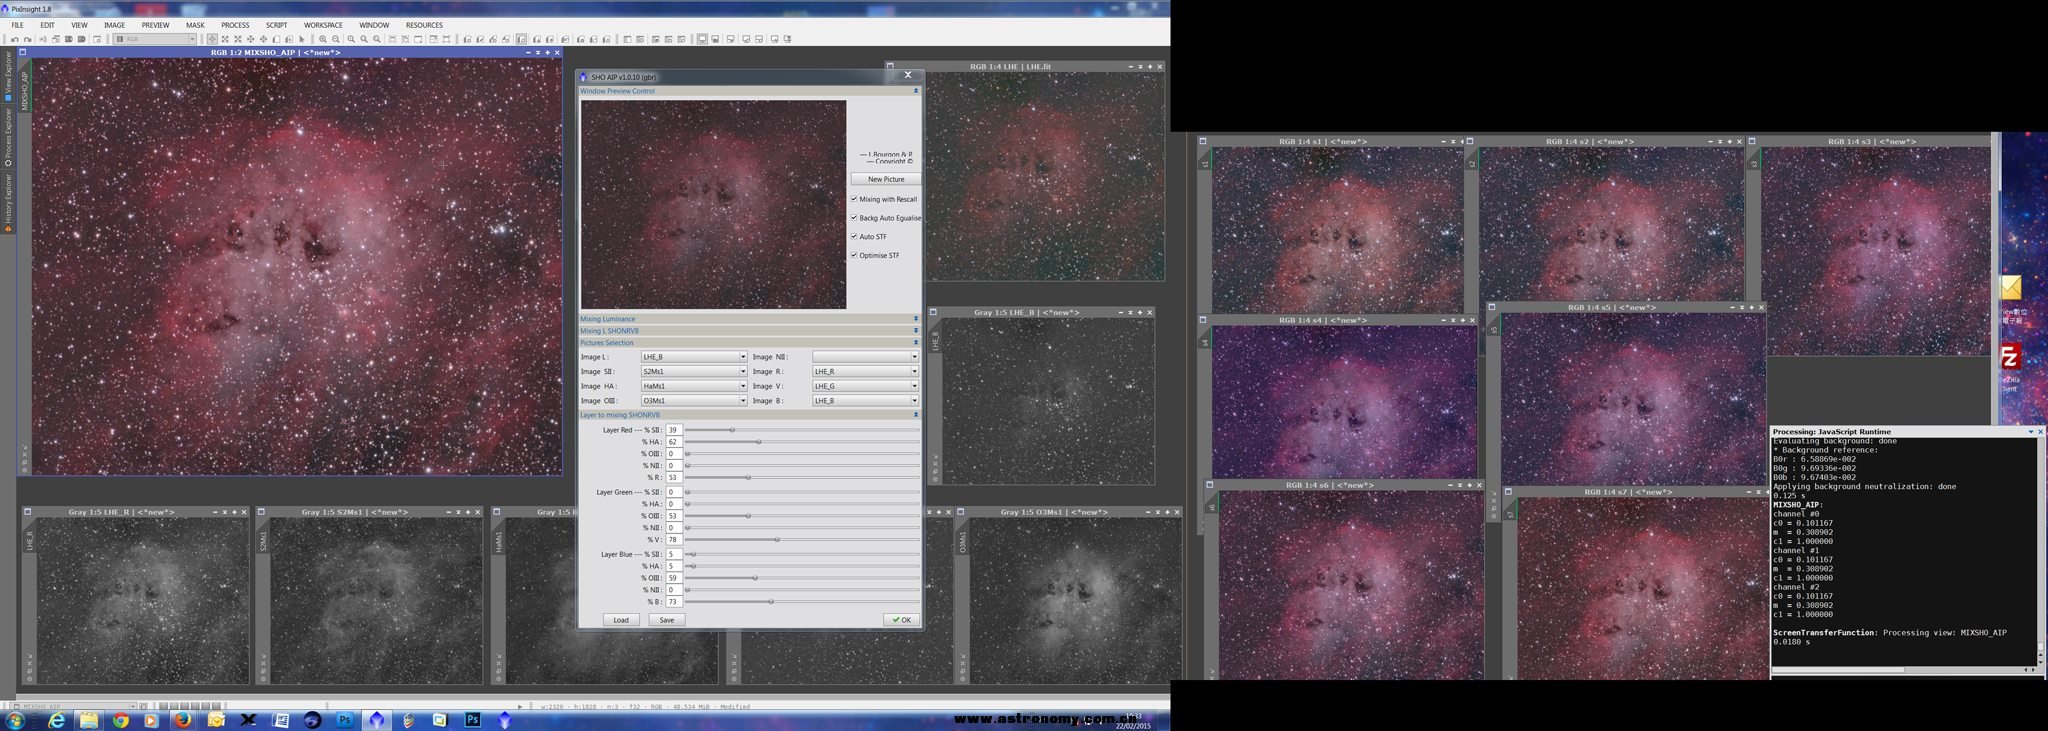The image size is (2048, 731).
Task: Collapse the Window Preview Control section
Action: pos(915,91)
